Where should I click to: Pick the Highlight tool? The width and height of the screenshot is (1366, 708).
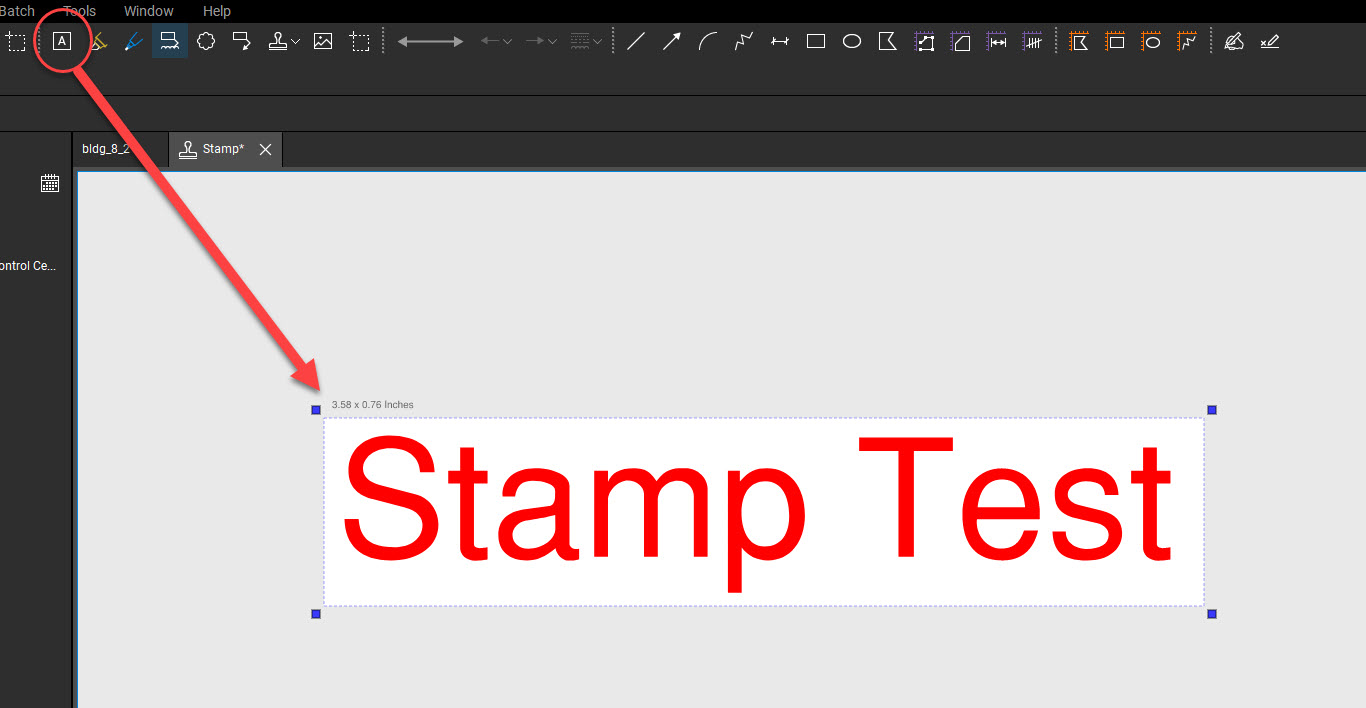coord(98,41)
